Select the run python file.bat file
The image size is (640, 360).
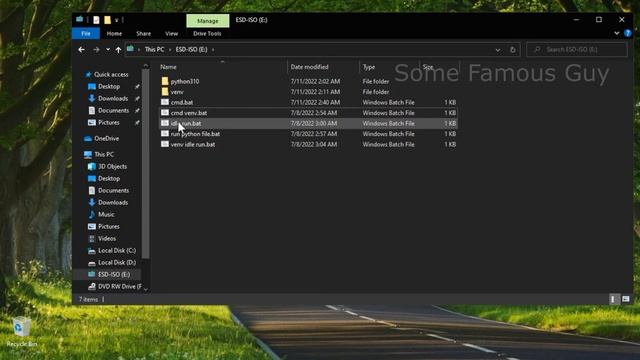pyautogui.click(x=195, y=134)
